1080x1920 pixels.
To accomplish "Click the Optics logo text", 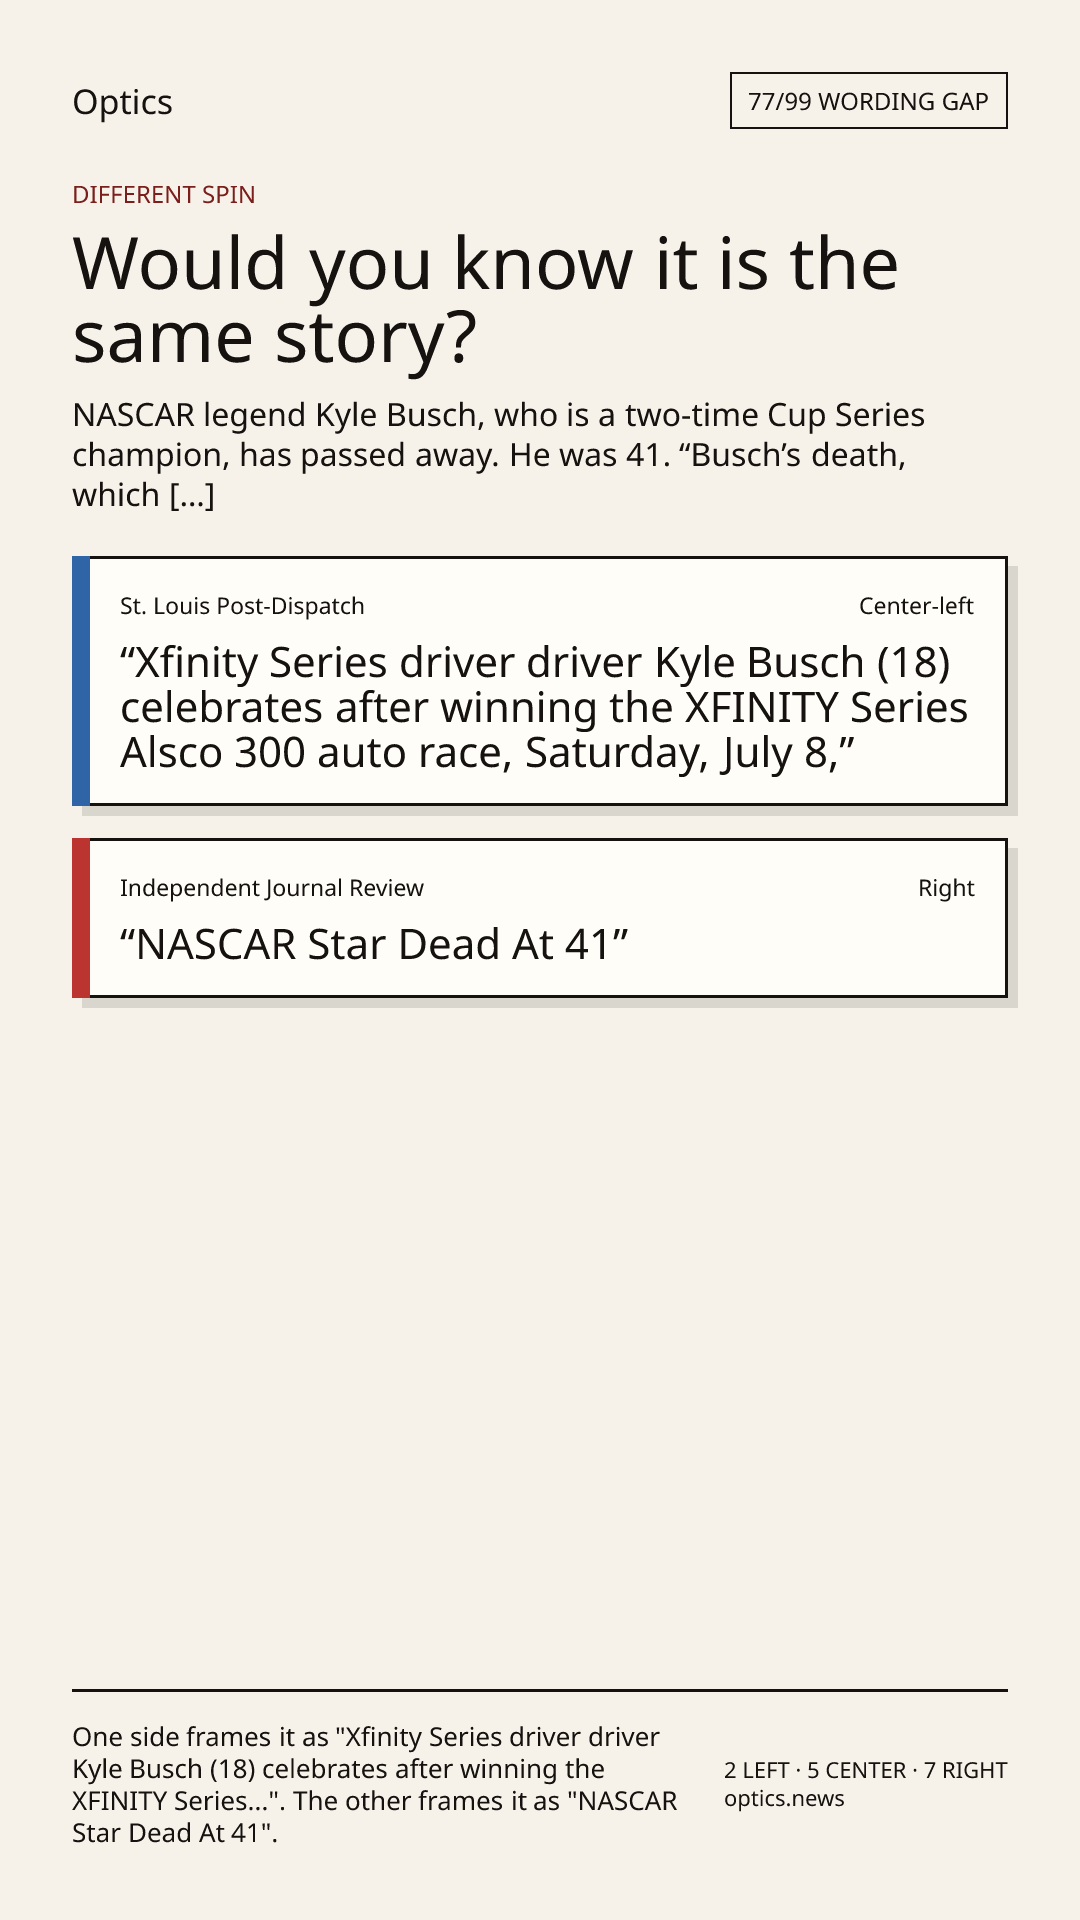I will coord(122,102).
